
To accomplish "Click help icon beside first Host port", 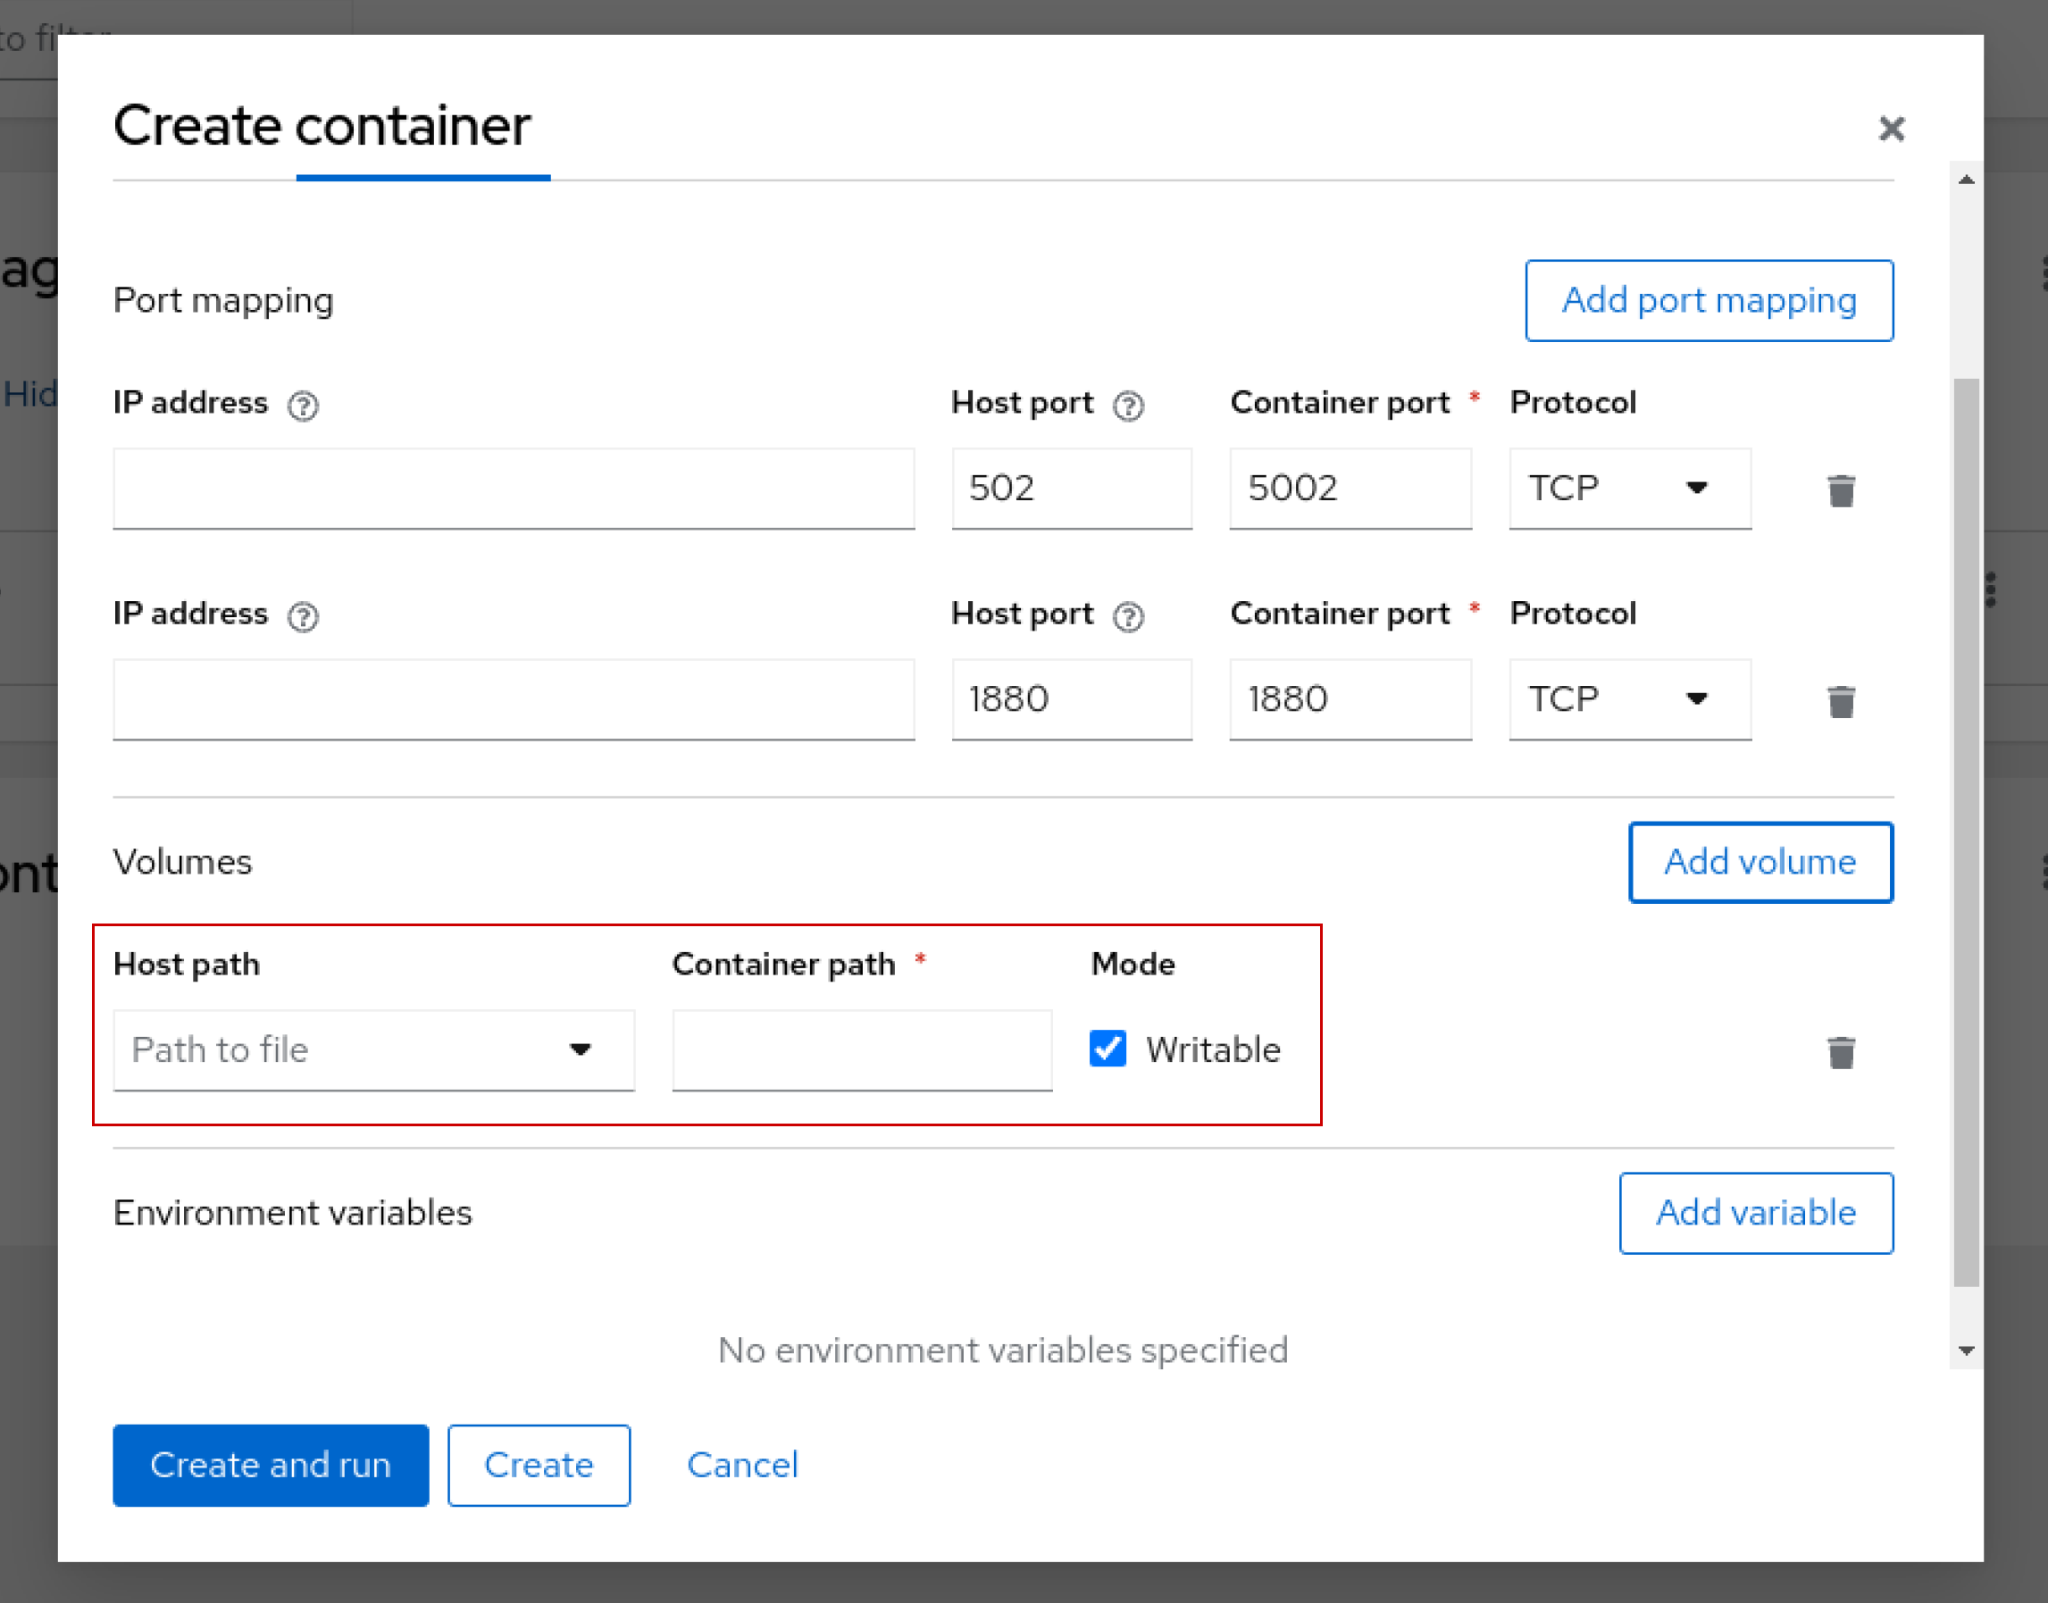I will point(1128,405).
